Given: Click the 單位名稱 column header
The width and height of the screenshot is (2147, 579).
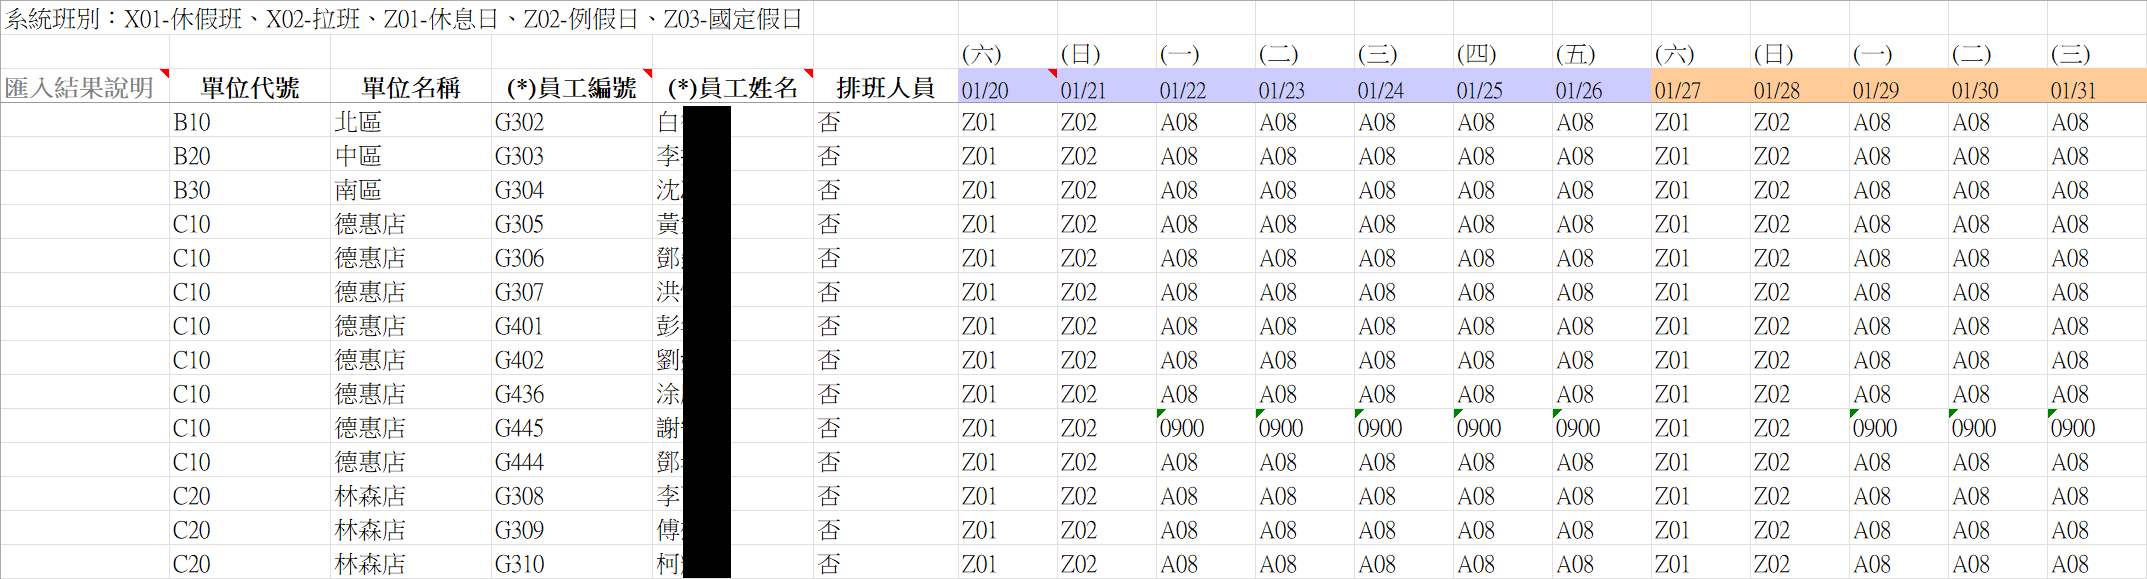Looking at the screenshot, I should (410, 88).
